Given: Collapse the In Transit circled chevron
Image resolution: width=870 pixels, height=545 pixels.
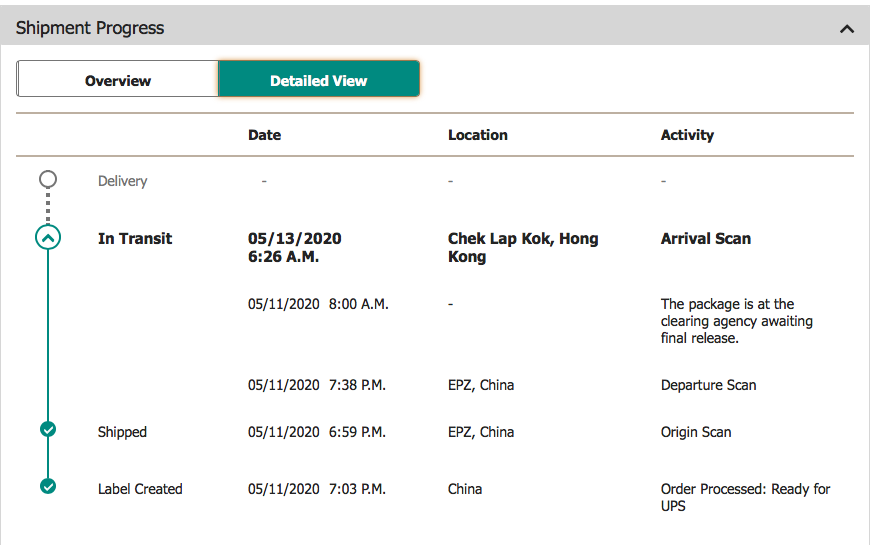Looking at the screenshot, I should [x=48, y=238].
